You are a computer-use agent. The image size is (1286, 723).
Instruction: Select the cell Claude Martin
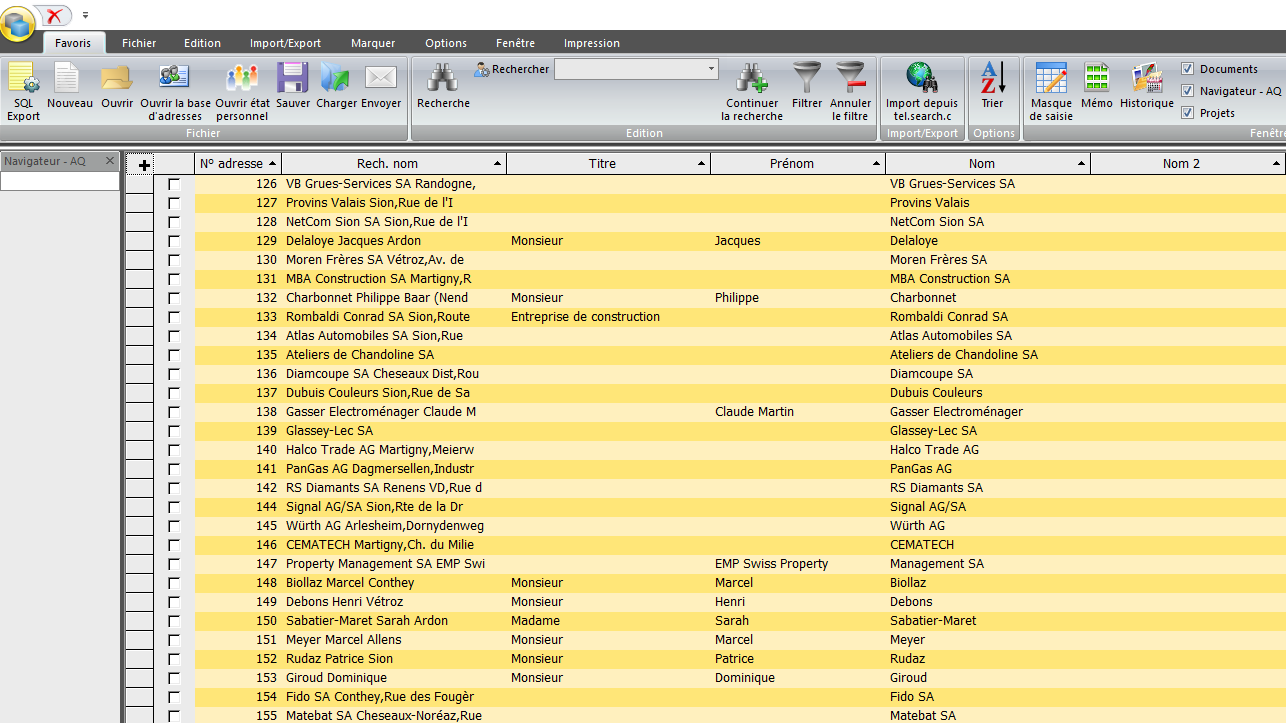[798, 412]
